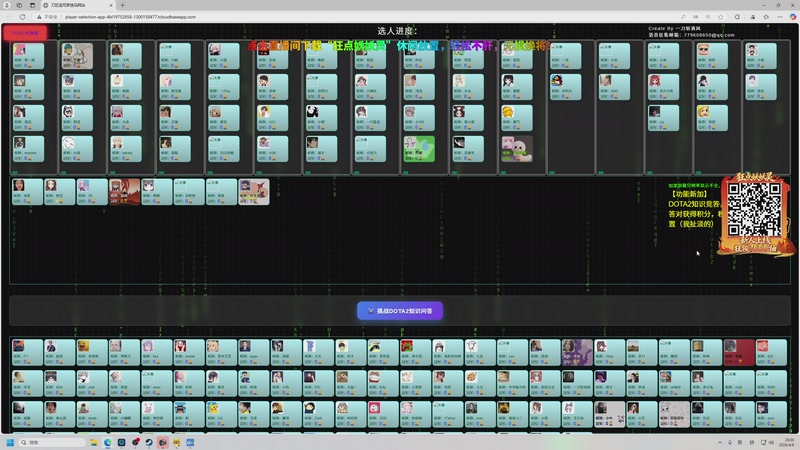Close the current browser tab
Viewport: 800px width, 450px height.
(x=111, y=5)
